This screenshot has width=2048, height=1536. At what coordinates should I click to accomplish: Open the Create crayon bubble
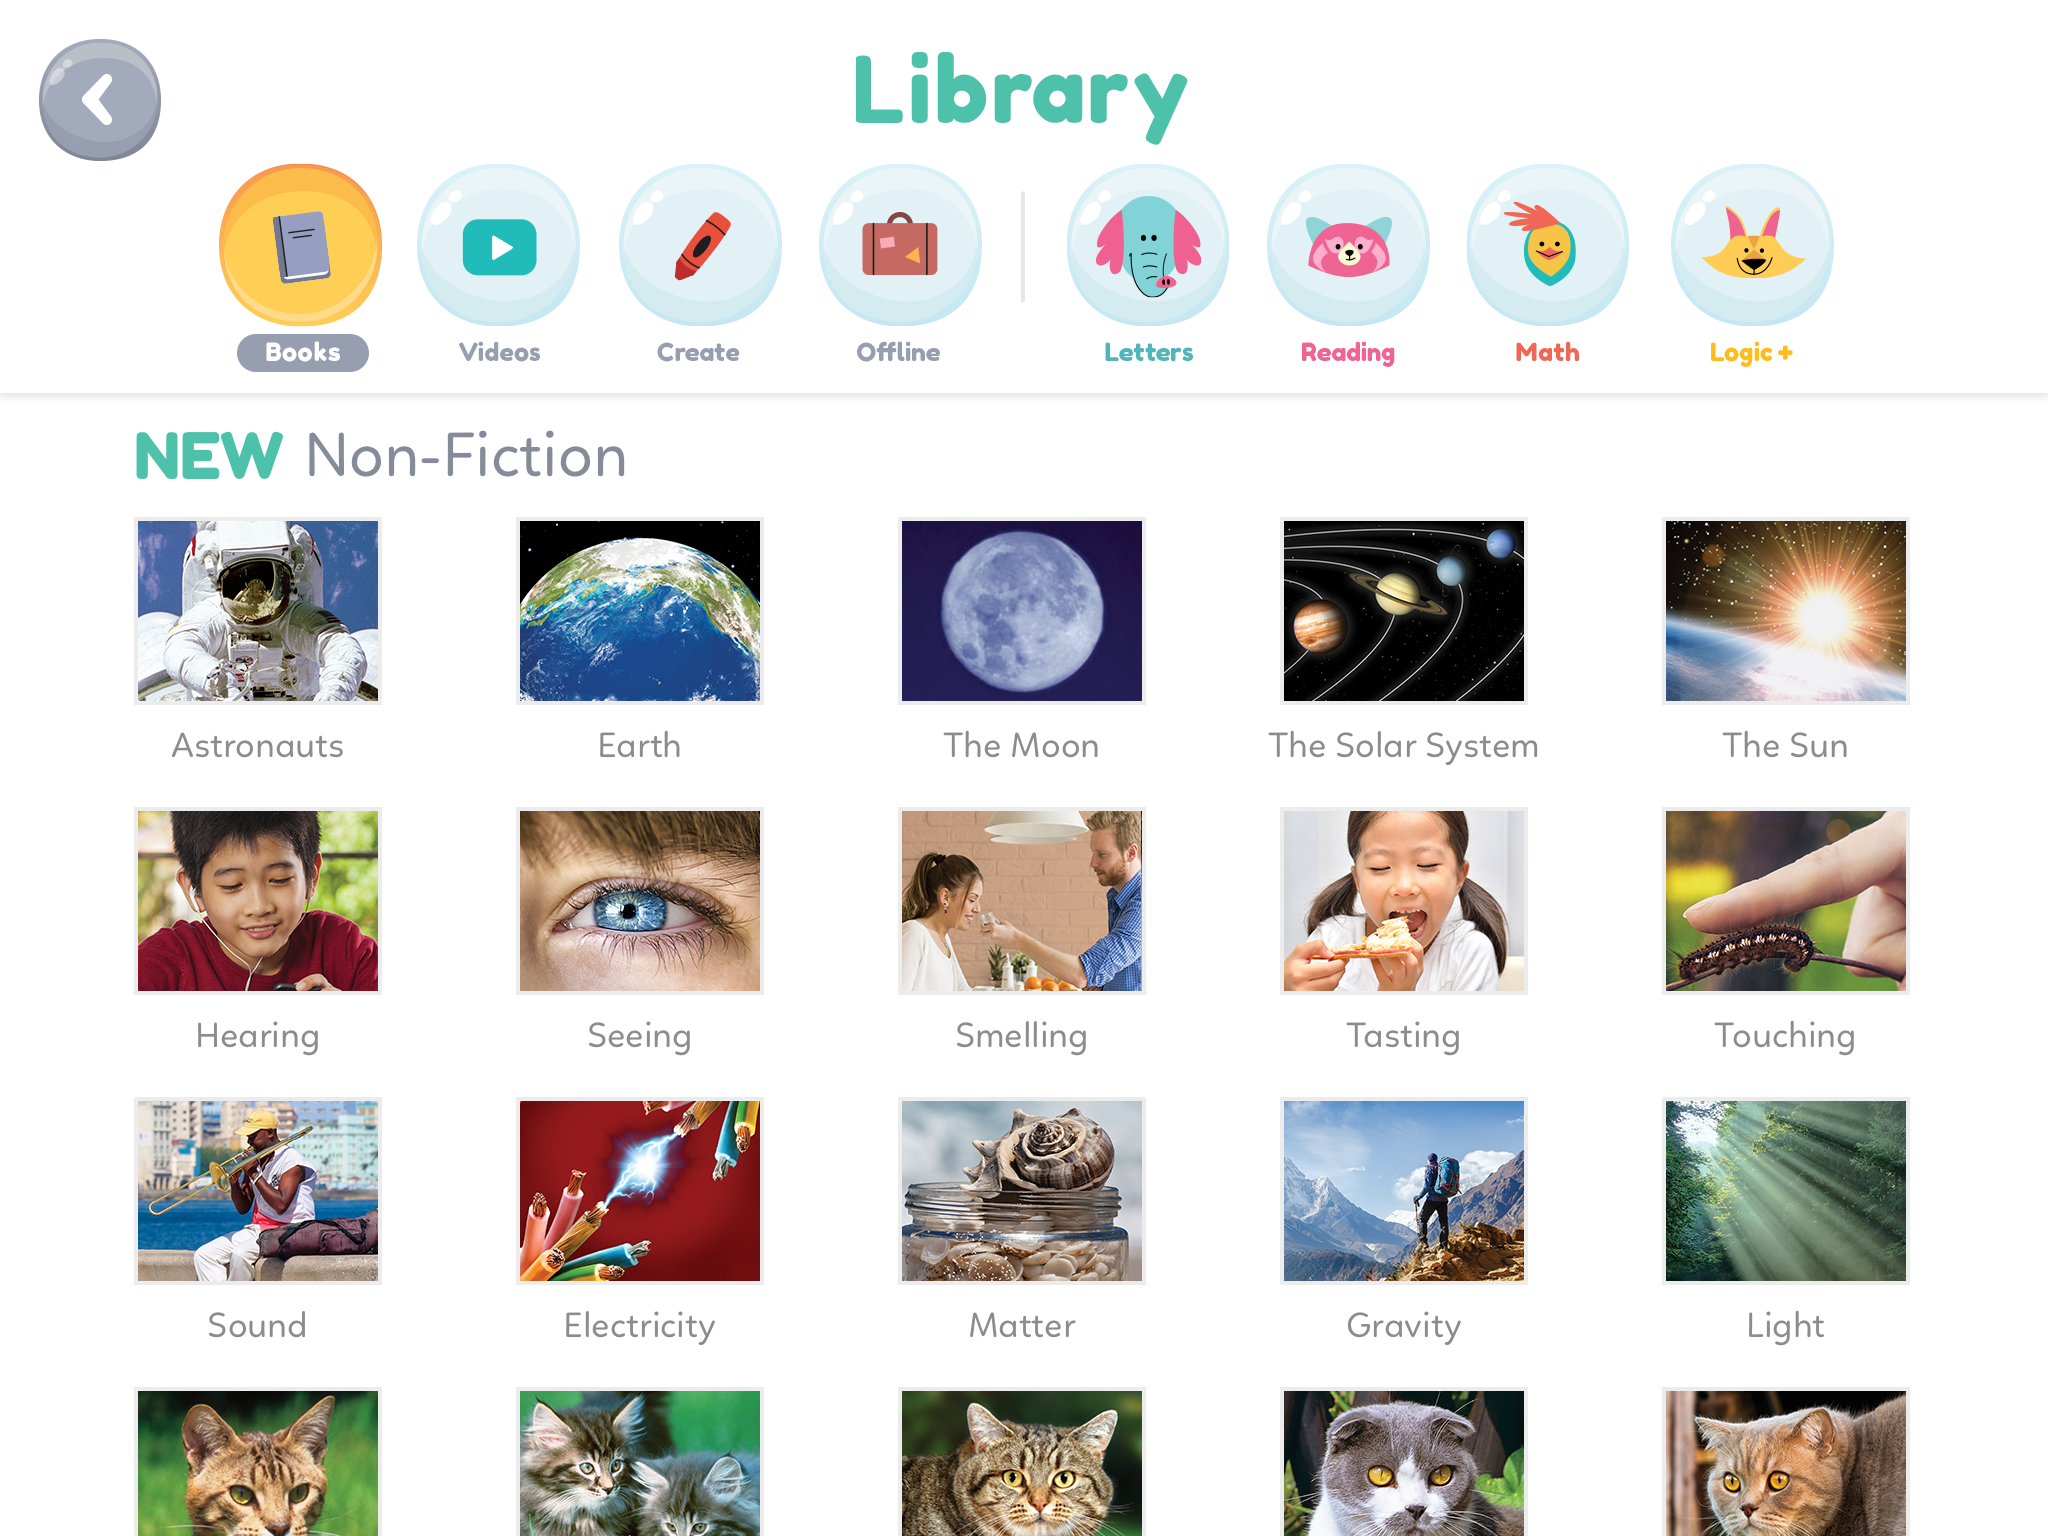[700, 246]
